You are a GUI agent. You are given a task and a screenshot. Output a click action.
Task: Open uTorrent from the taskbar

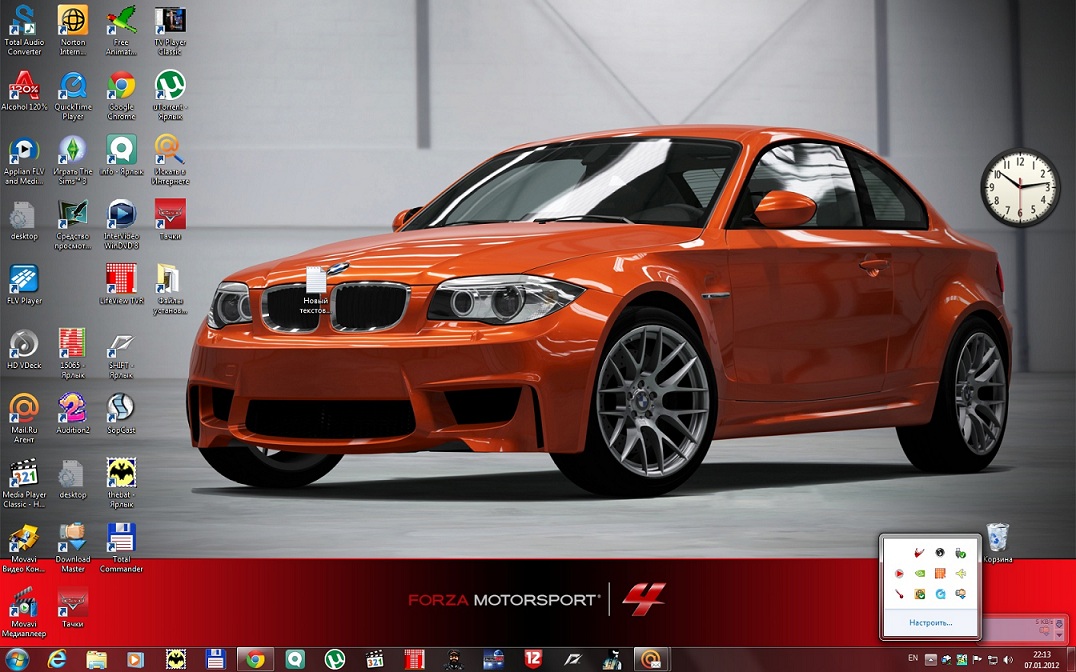335,660
